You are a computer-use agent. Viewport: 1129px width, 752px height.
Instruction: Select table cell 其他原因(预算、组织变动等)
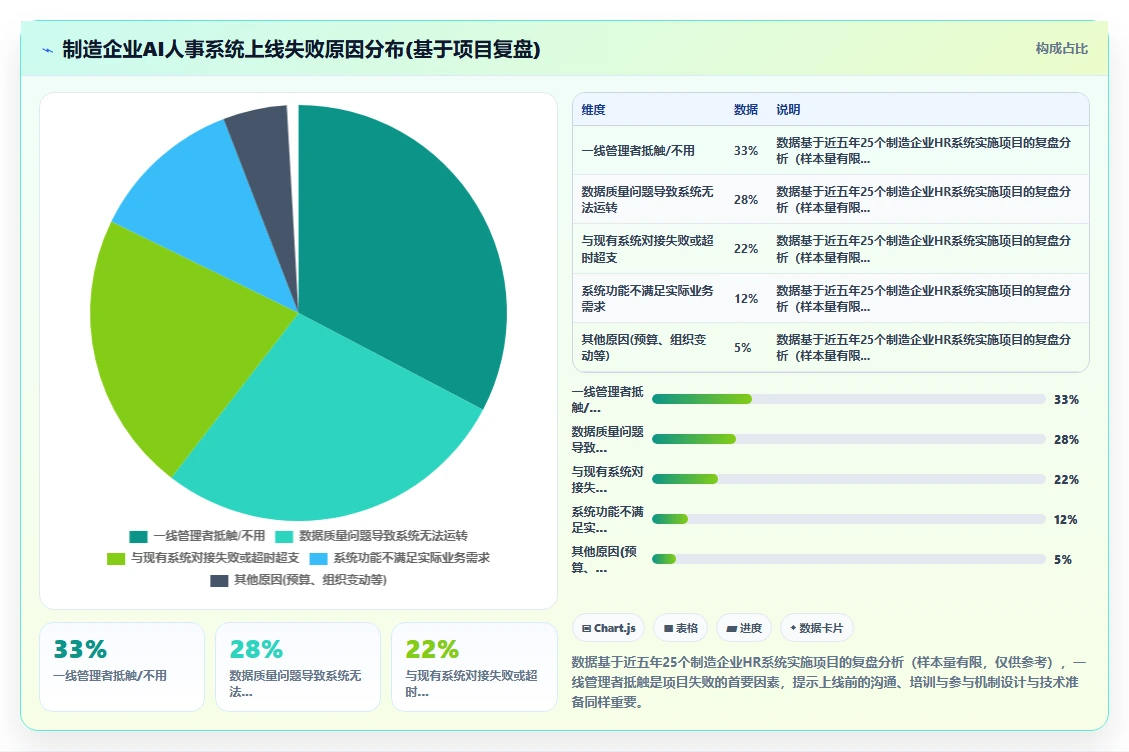(x=648, y=347)
